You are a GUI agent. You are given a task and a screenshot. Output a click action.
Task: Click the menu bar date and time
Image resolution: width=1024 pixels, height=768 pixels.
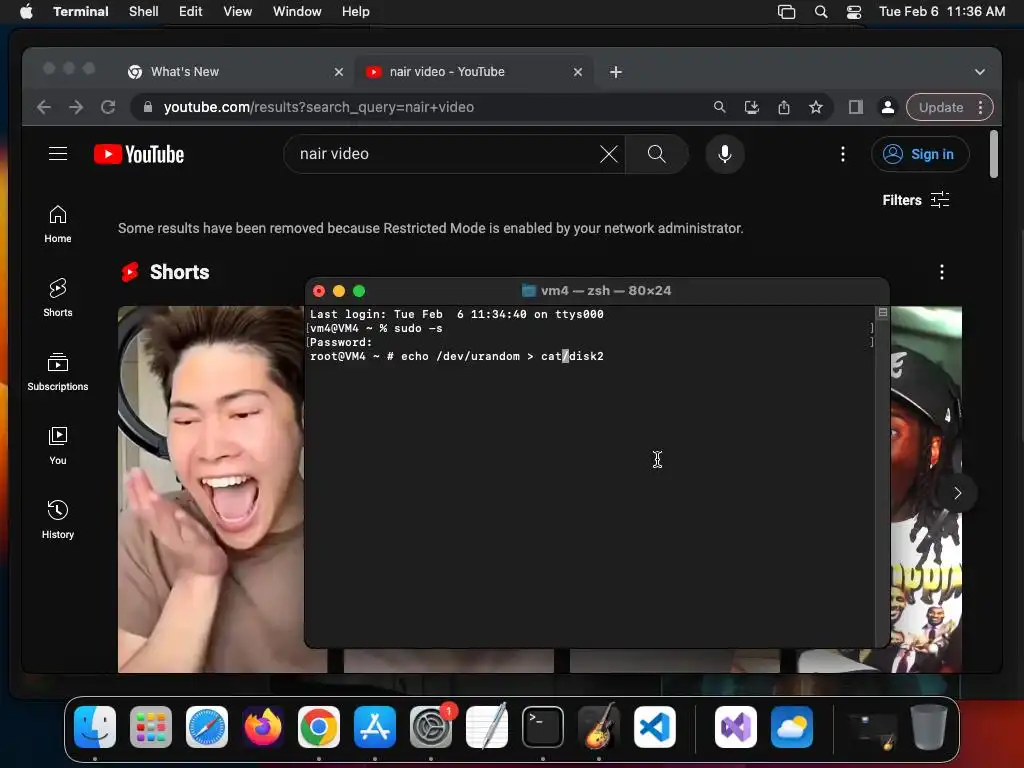point(942,11)
